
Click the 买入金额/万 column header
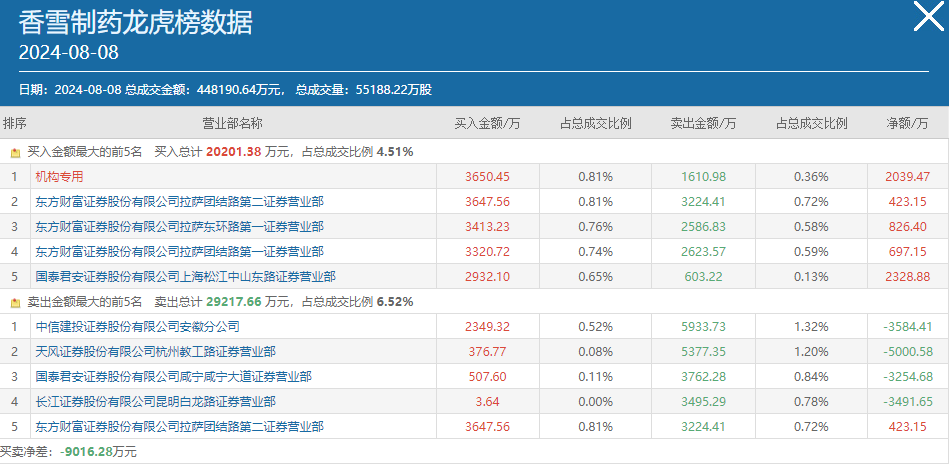coord(488,124)
